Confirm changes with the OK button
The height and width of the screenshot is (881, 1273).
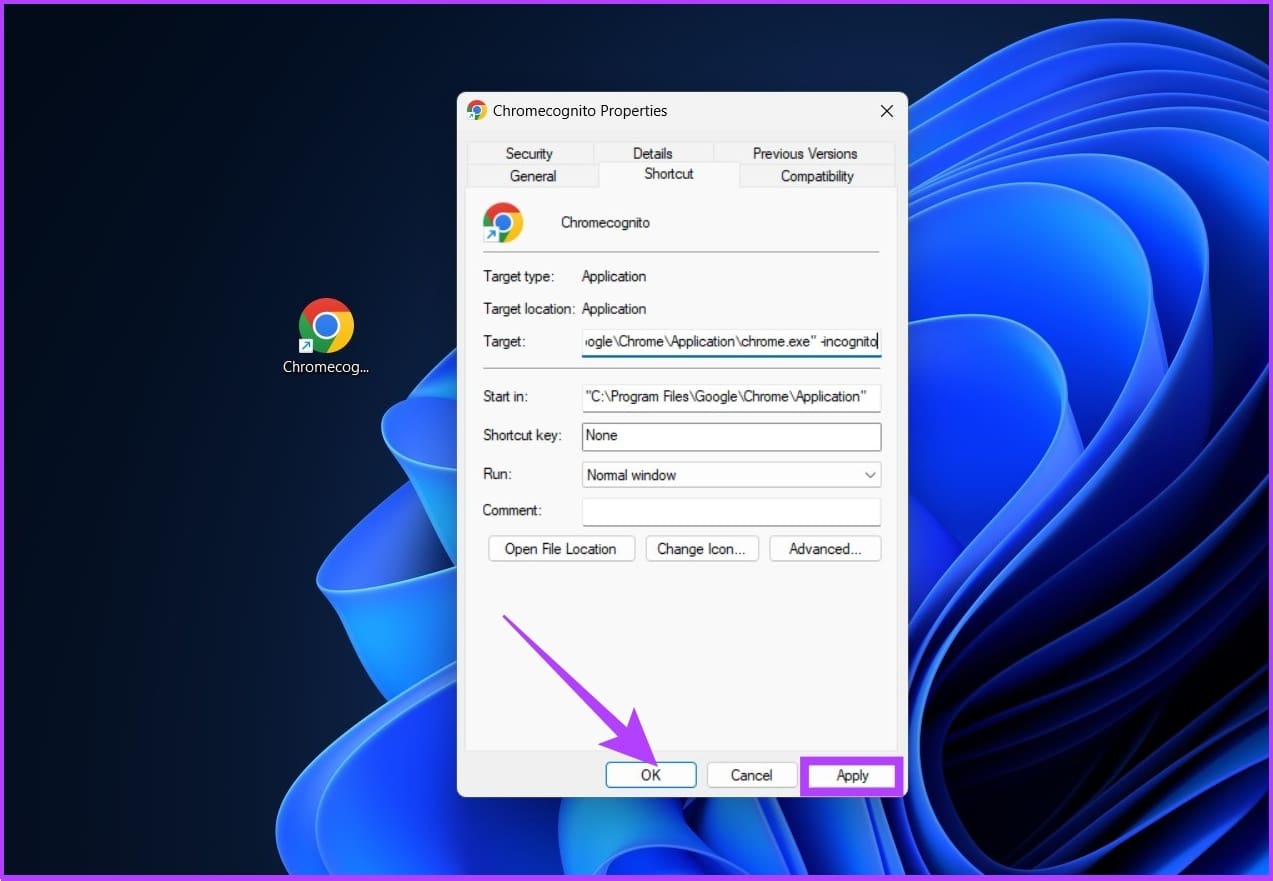coord(651,775)
